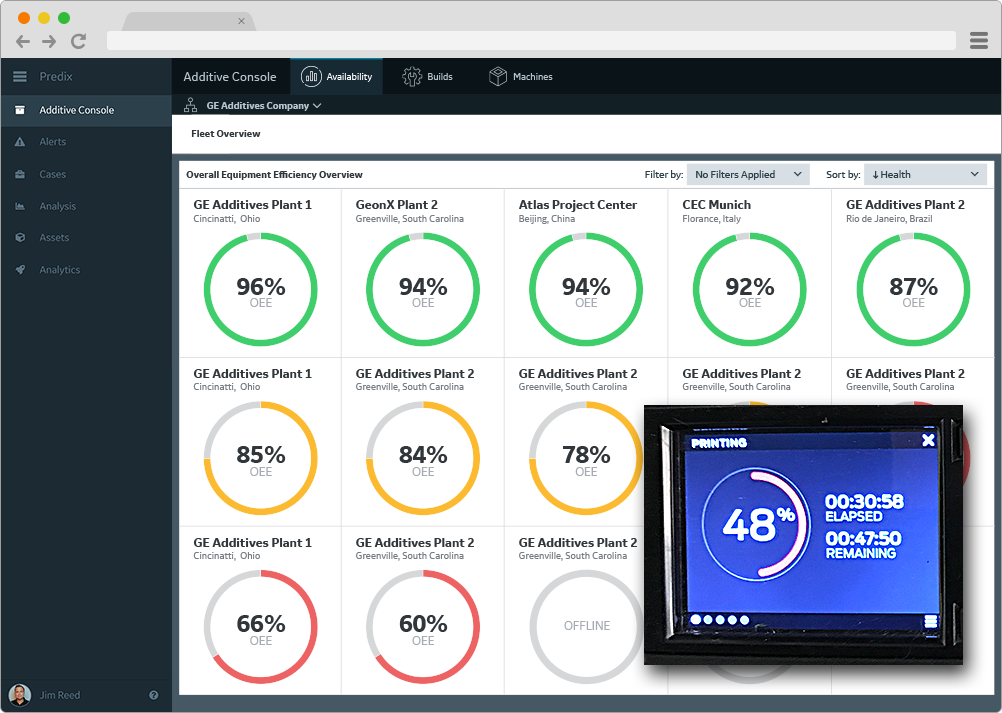Click the Additive Console header title
Image resolution: width=1002 pixels, height=713 pixels.
(230, 77)
